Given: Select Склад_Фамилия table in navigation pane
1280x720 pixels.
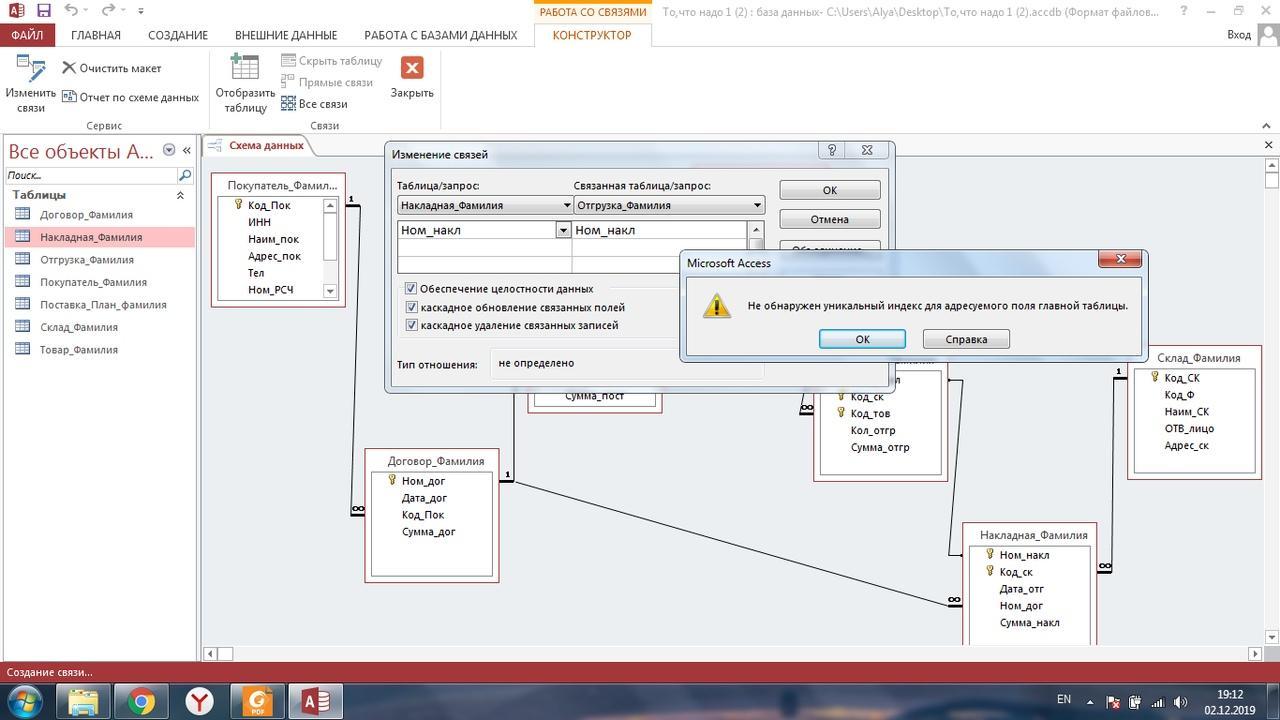Looking at the screenshot, I should (x=79, y=327).
